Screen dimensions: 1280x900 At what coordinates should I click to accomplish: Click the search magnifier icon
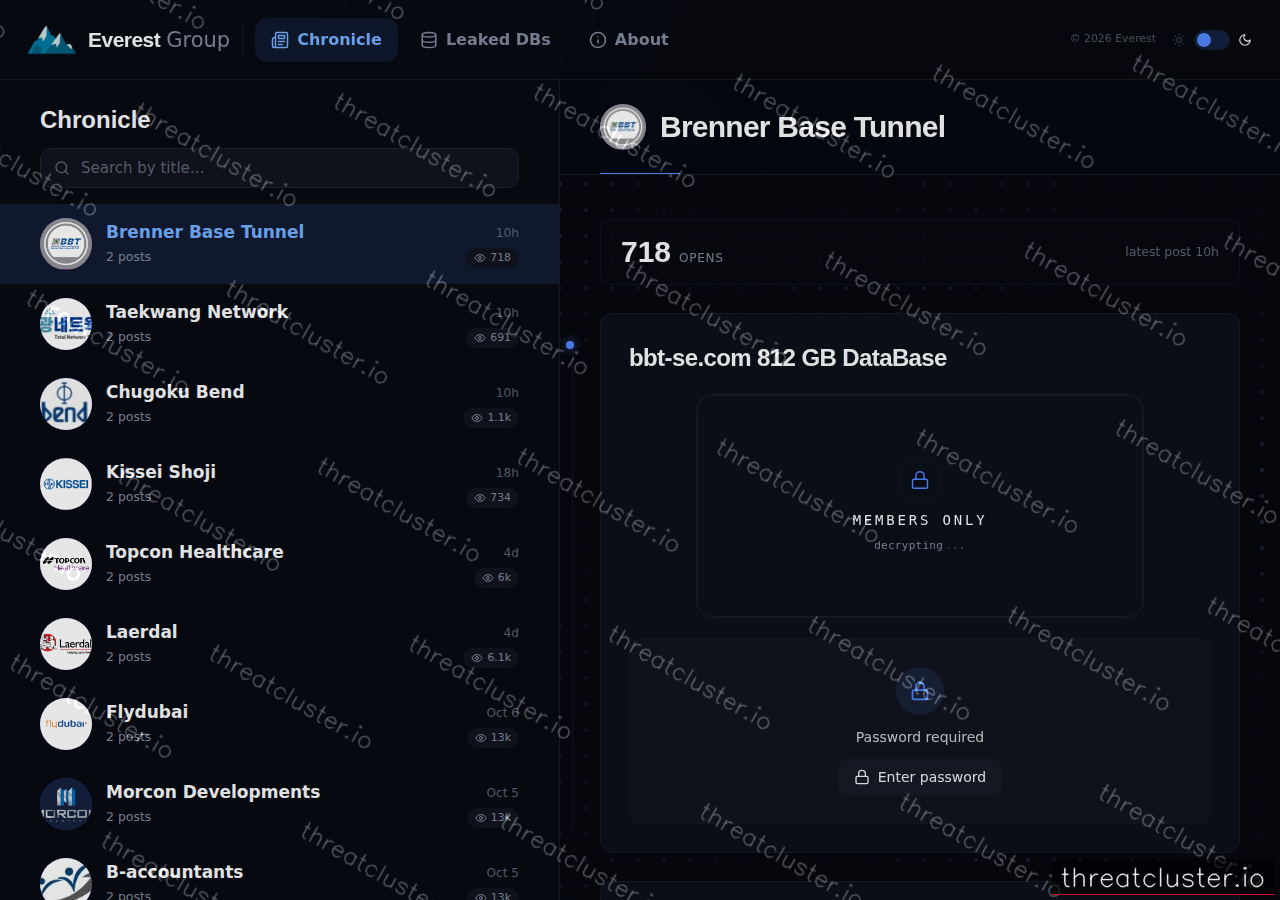[62, 168]
